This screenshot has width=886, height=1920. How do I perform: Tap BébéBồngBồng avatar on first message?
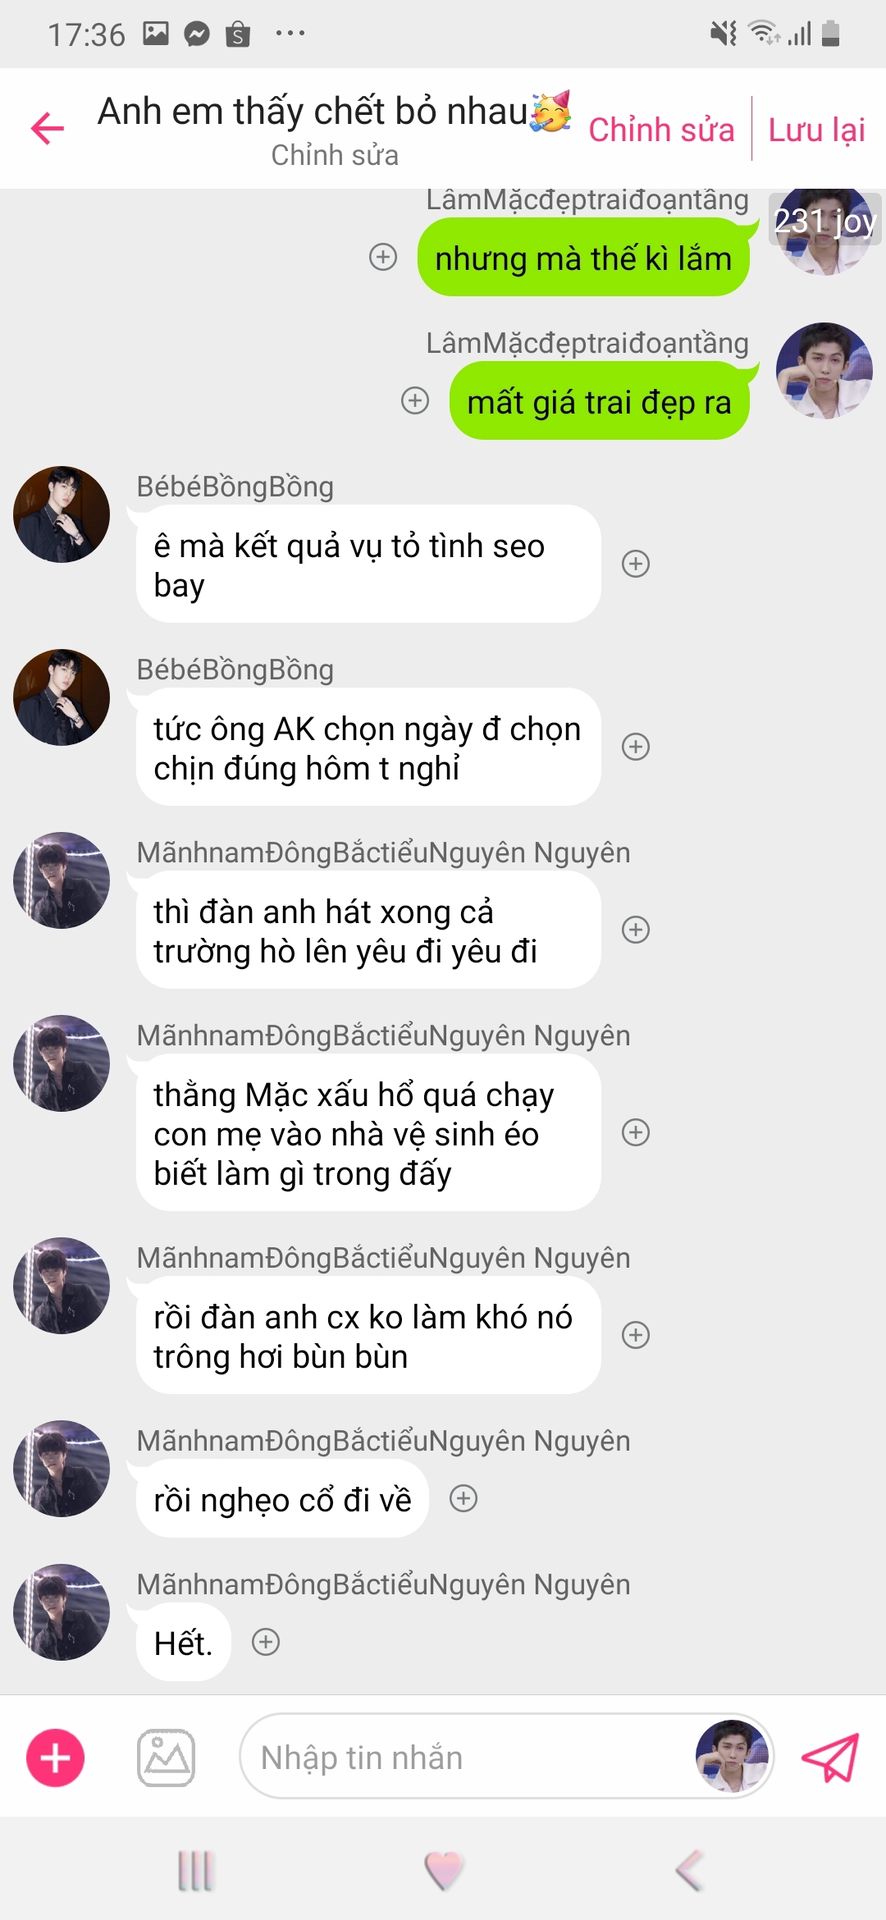coord(61,514)
